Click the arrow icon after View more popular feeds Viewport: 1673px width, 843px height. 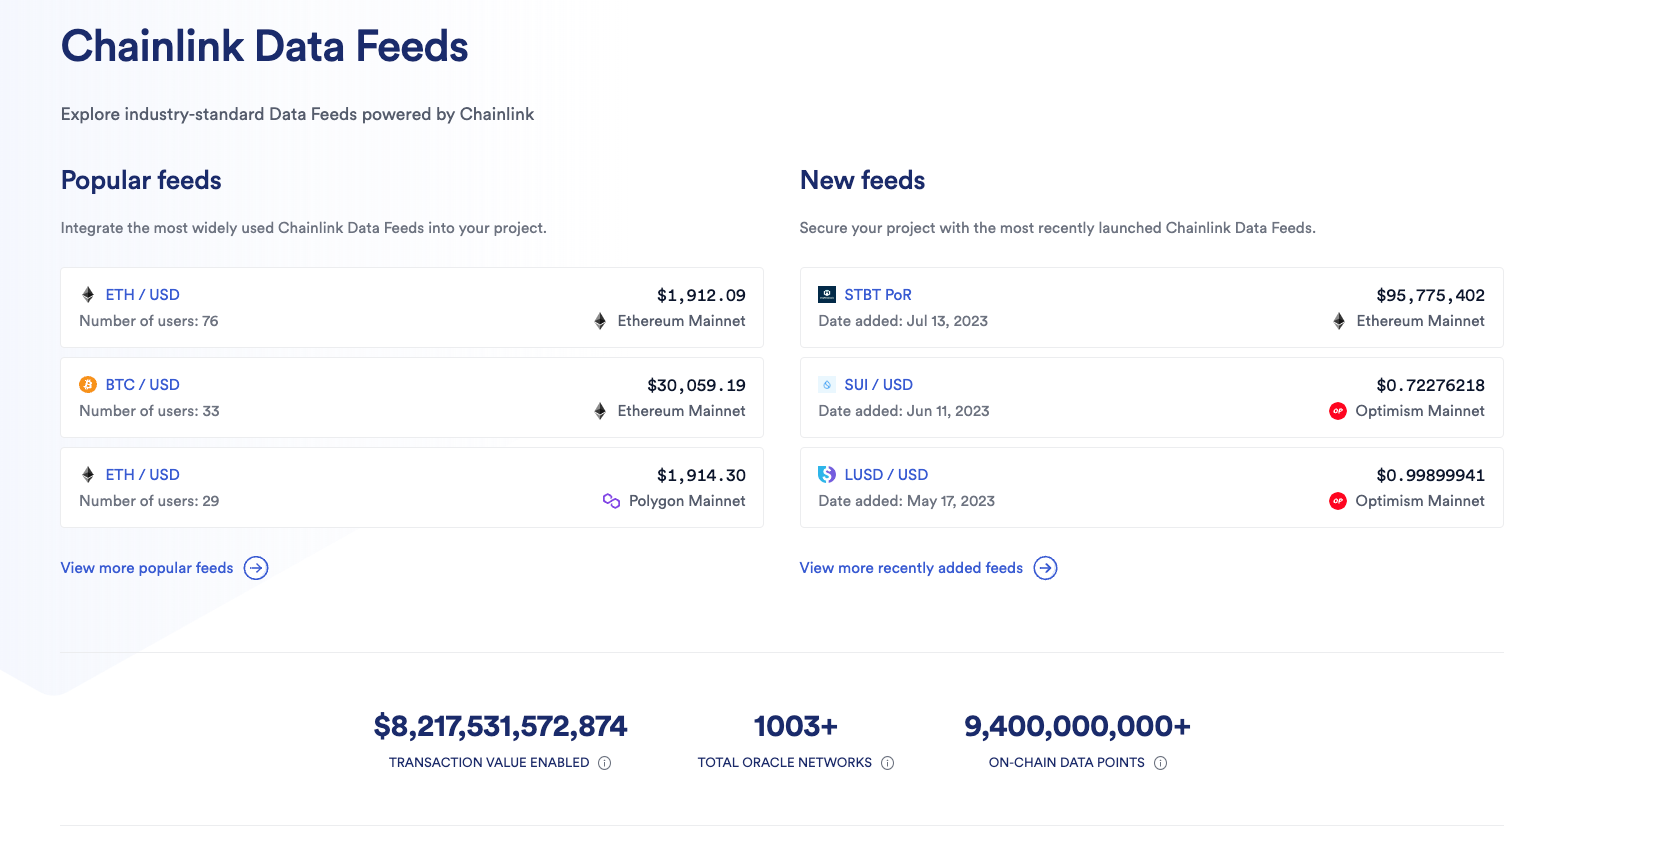tap(256, 568)
